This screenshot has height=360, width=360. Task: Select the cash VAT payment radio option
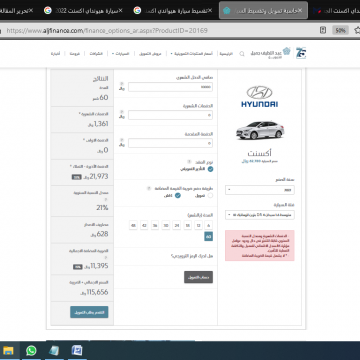coord(178,196)
